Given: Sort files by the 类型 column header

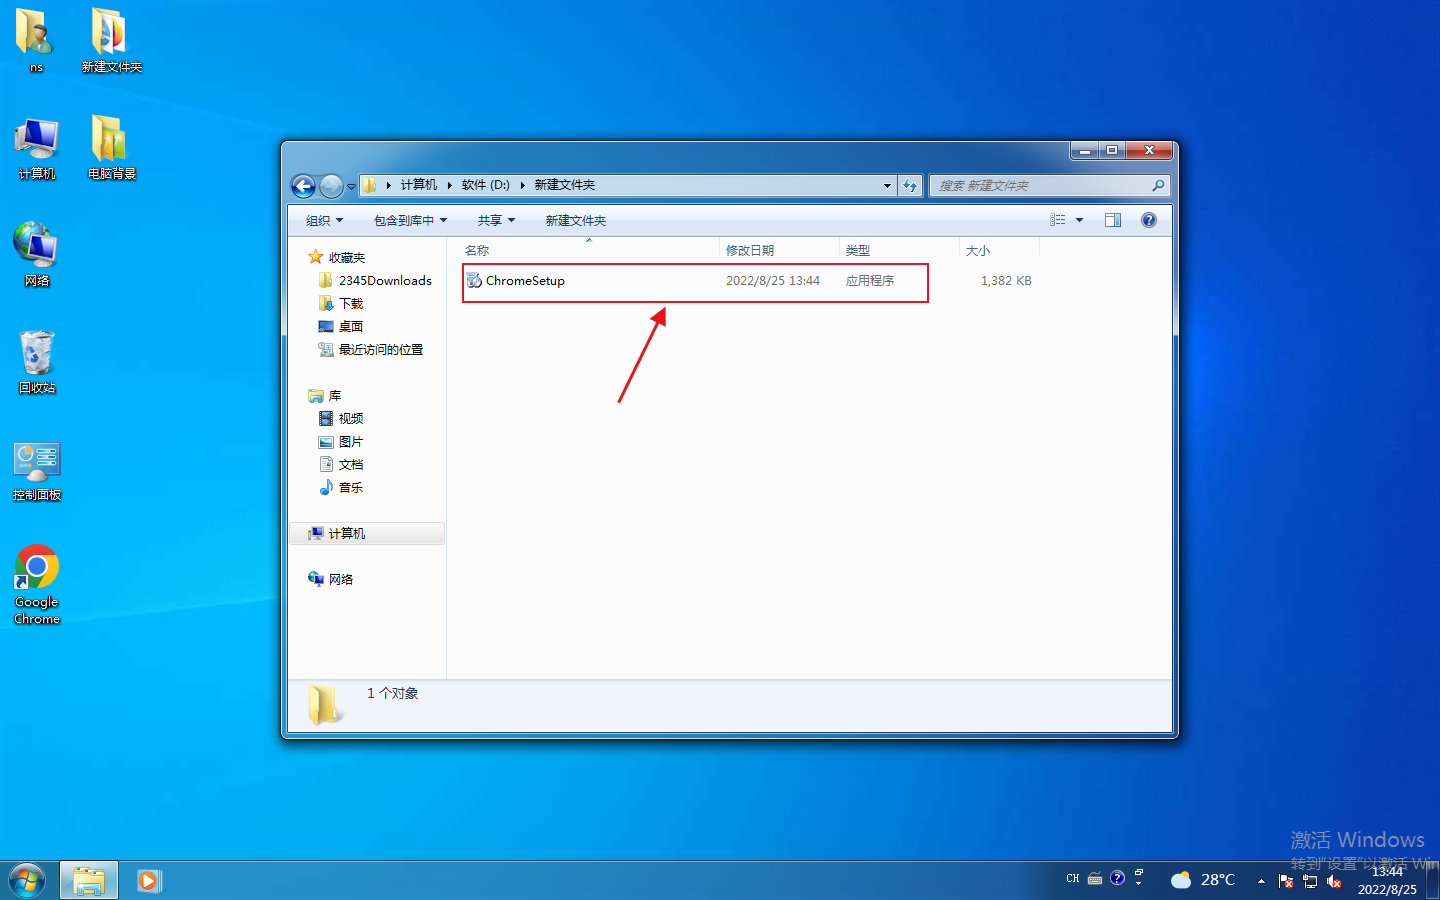Looking at the screenshot, I should point(899,250).
